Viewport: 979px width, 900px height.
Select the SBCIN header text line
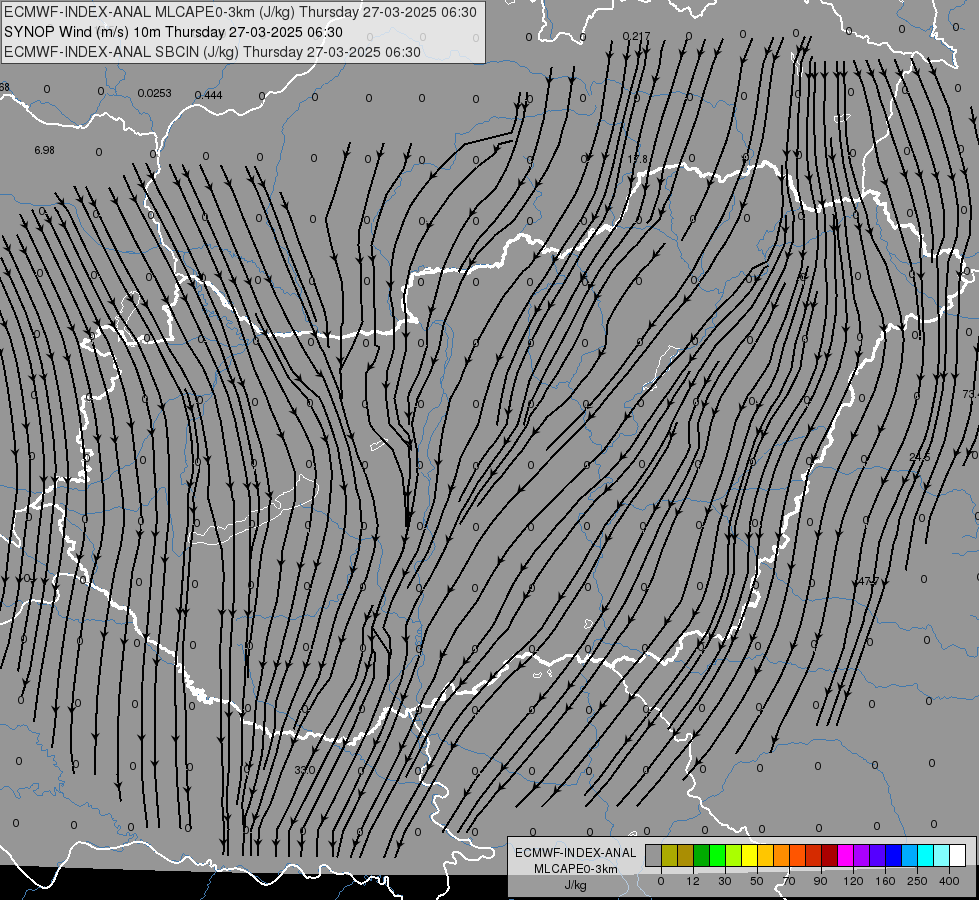(212, 52)
